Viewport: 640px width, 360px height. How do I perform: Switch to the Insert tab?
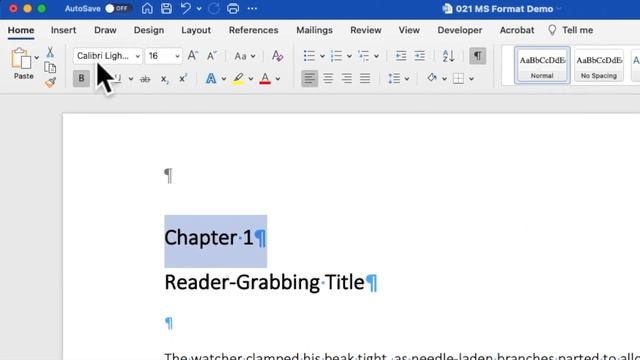pos(63,30)
